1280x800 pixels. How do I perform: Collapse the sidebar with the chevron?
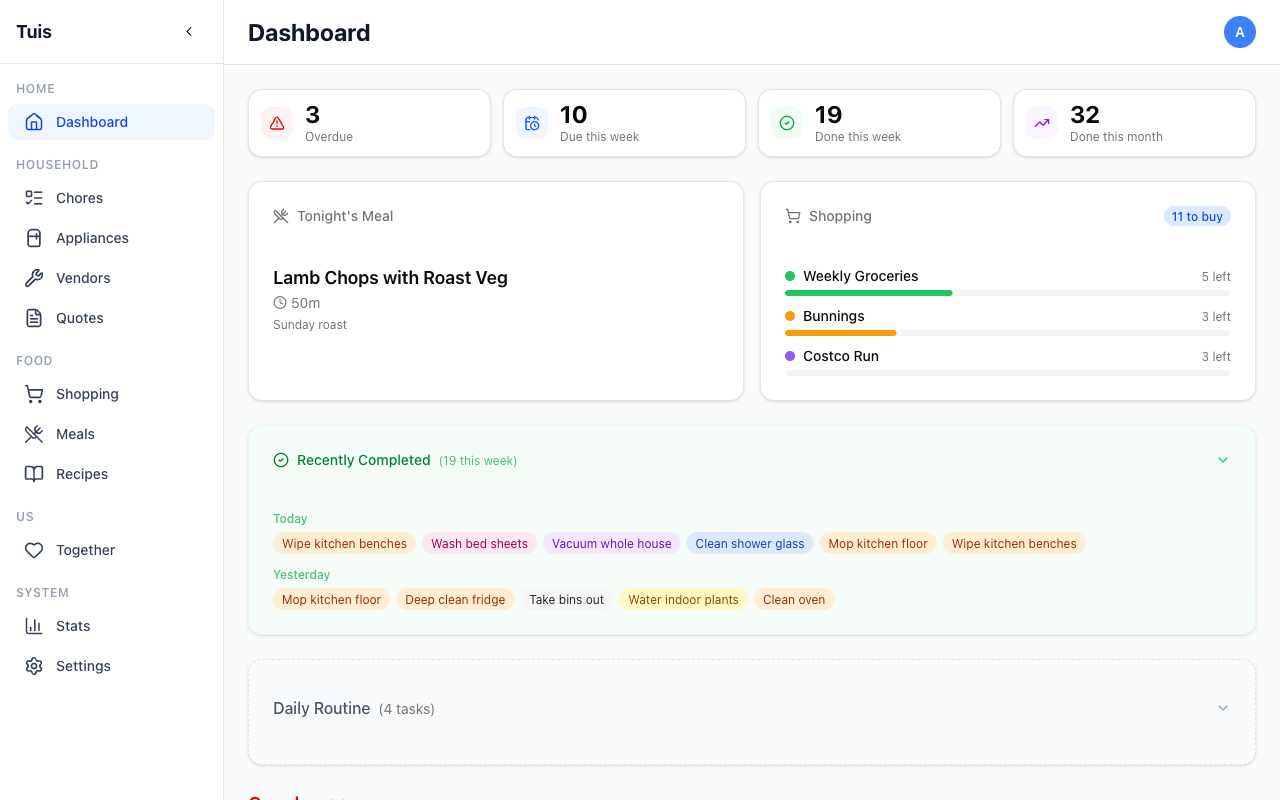click(x=189, y=31)
